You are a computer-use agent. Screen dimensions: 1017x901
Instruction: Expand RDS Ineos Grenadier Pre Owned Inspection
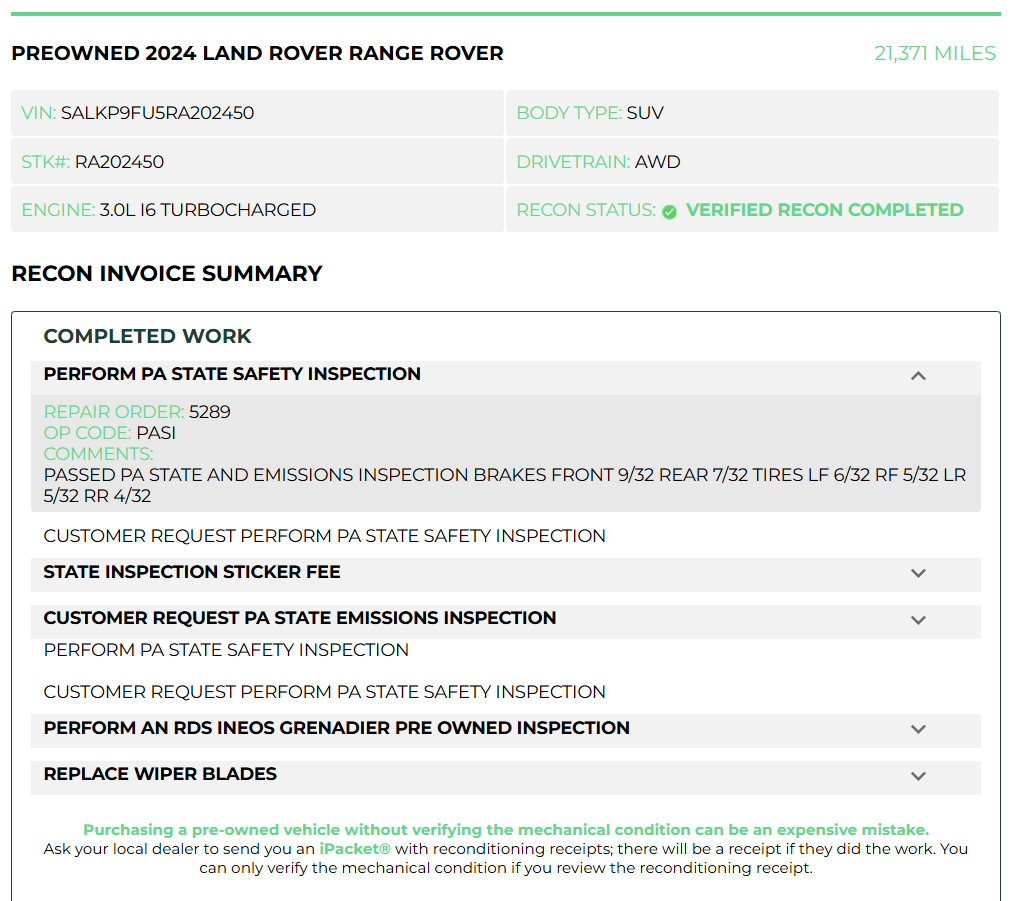pyautogui.click(x=505, y=730)
